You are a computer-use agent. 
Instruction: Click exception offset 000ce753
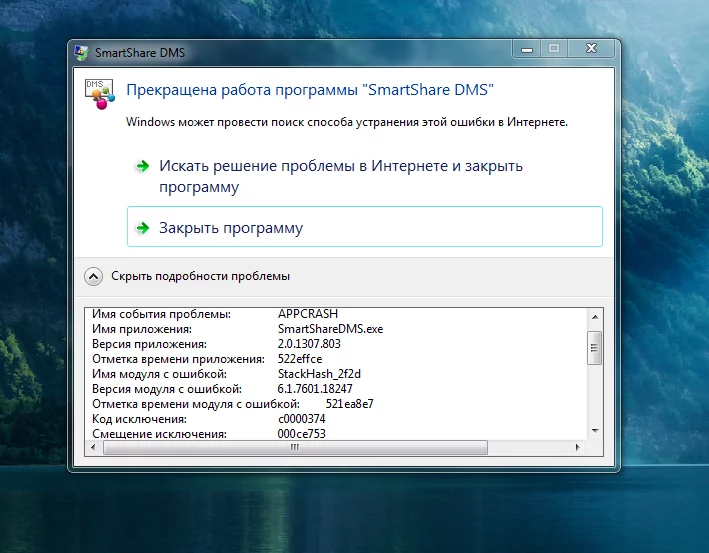[x=301, y=433]
